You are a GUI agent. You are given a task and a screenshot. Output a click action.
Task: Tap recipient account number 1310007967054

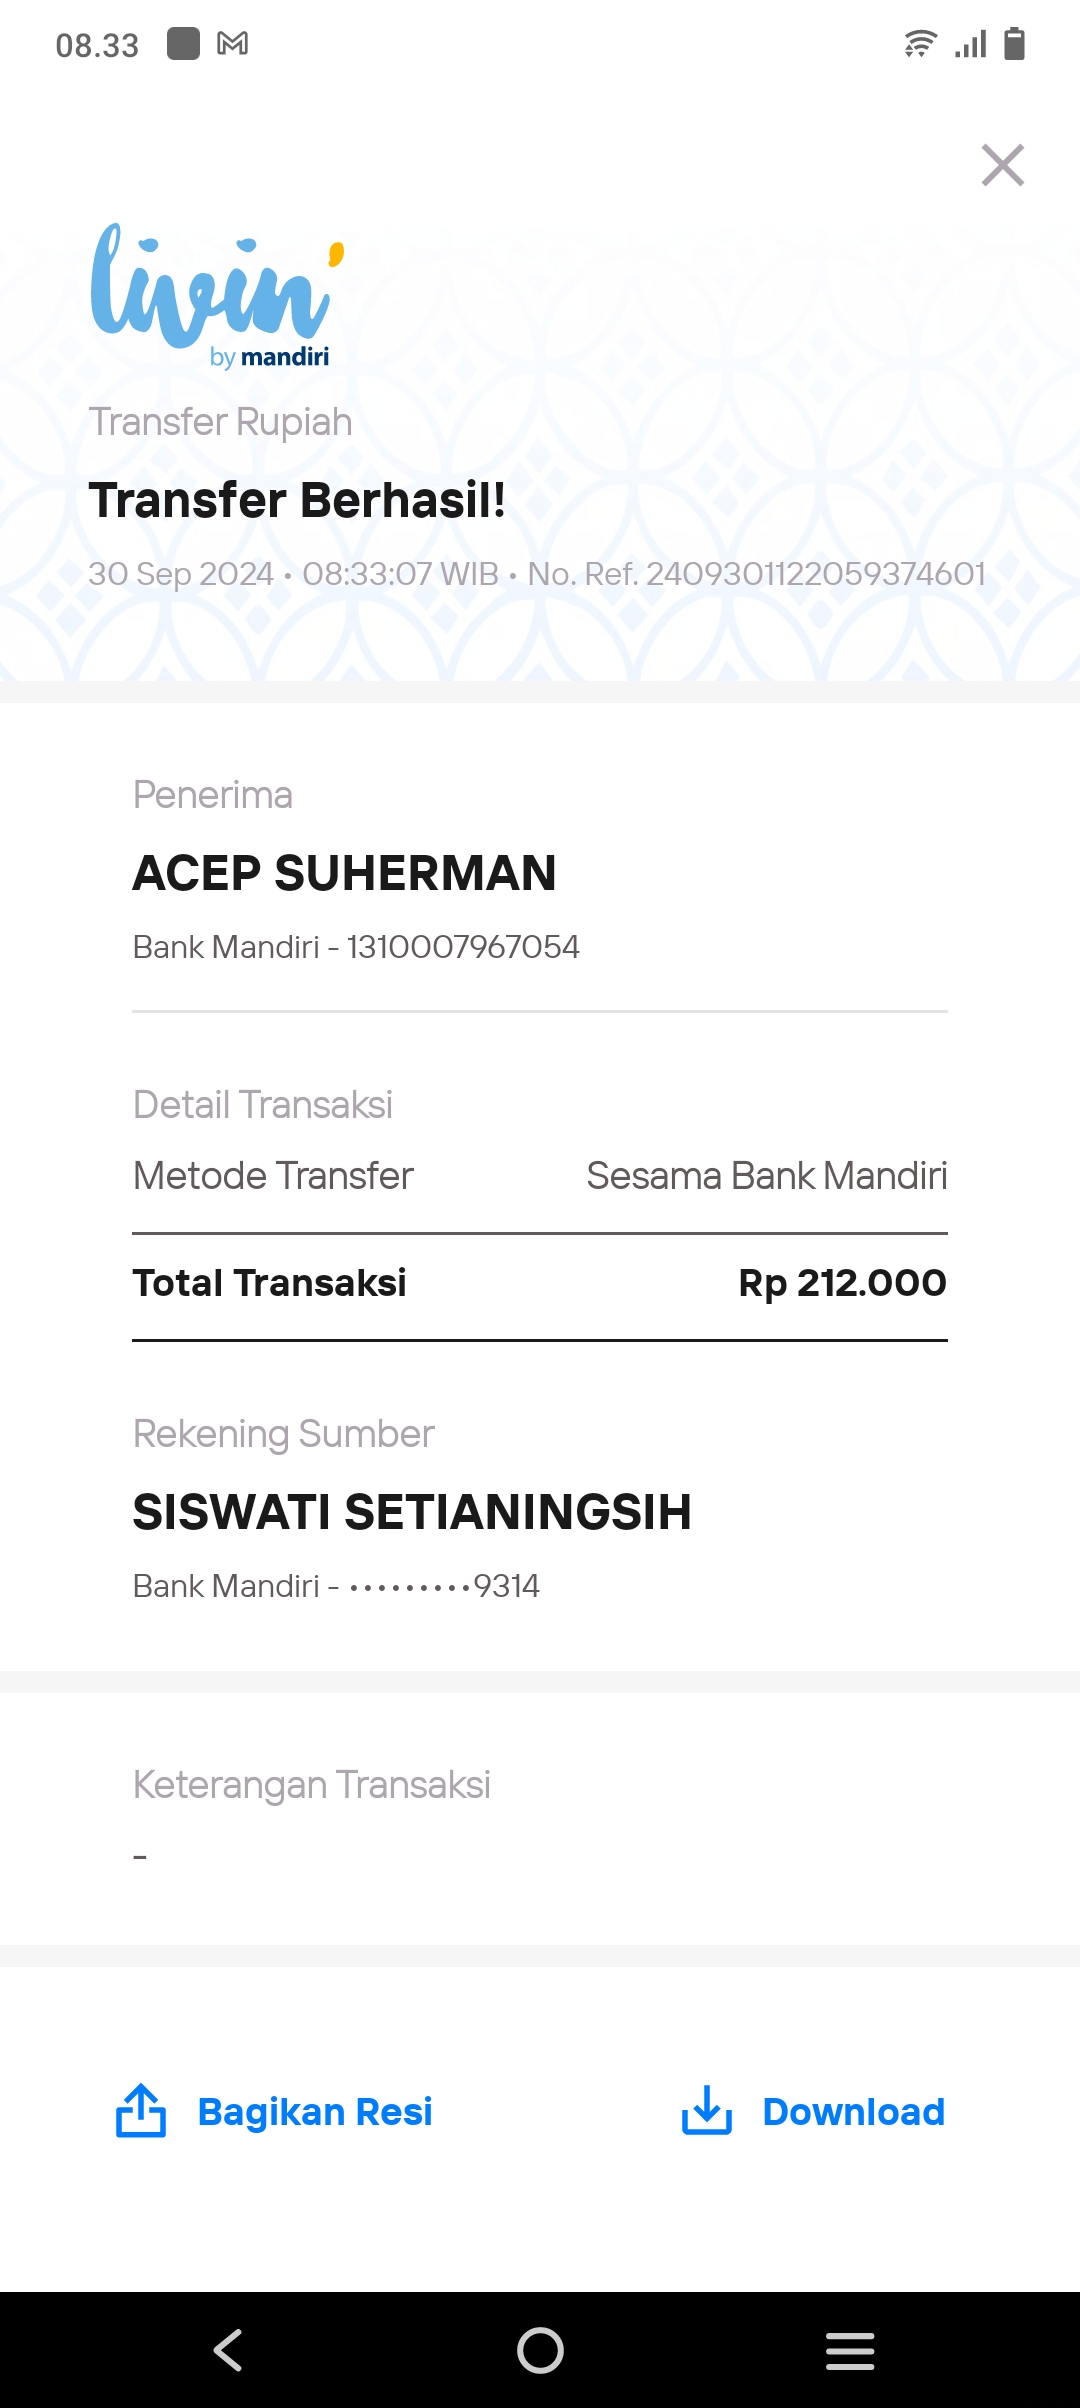[463, 947]
